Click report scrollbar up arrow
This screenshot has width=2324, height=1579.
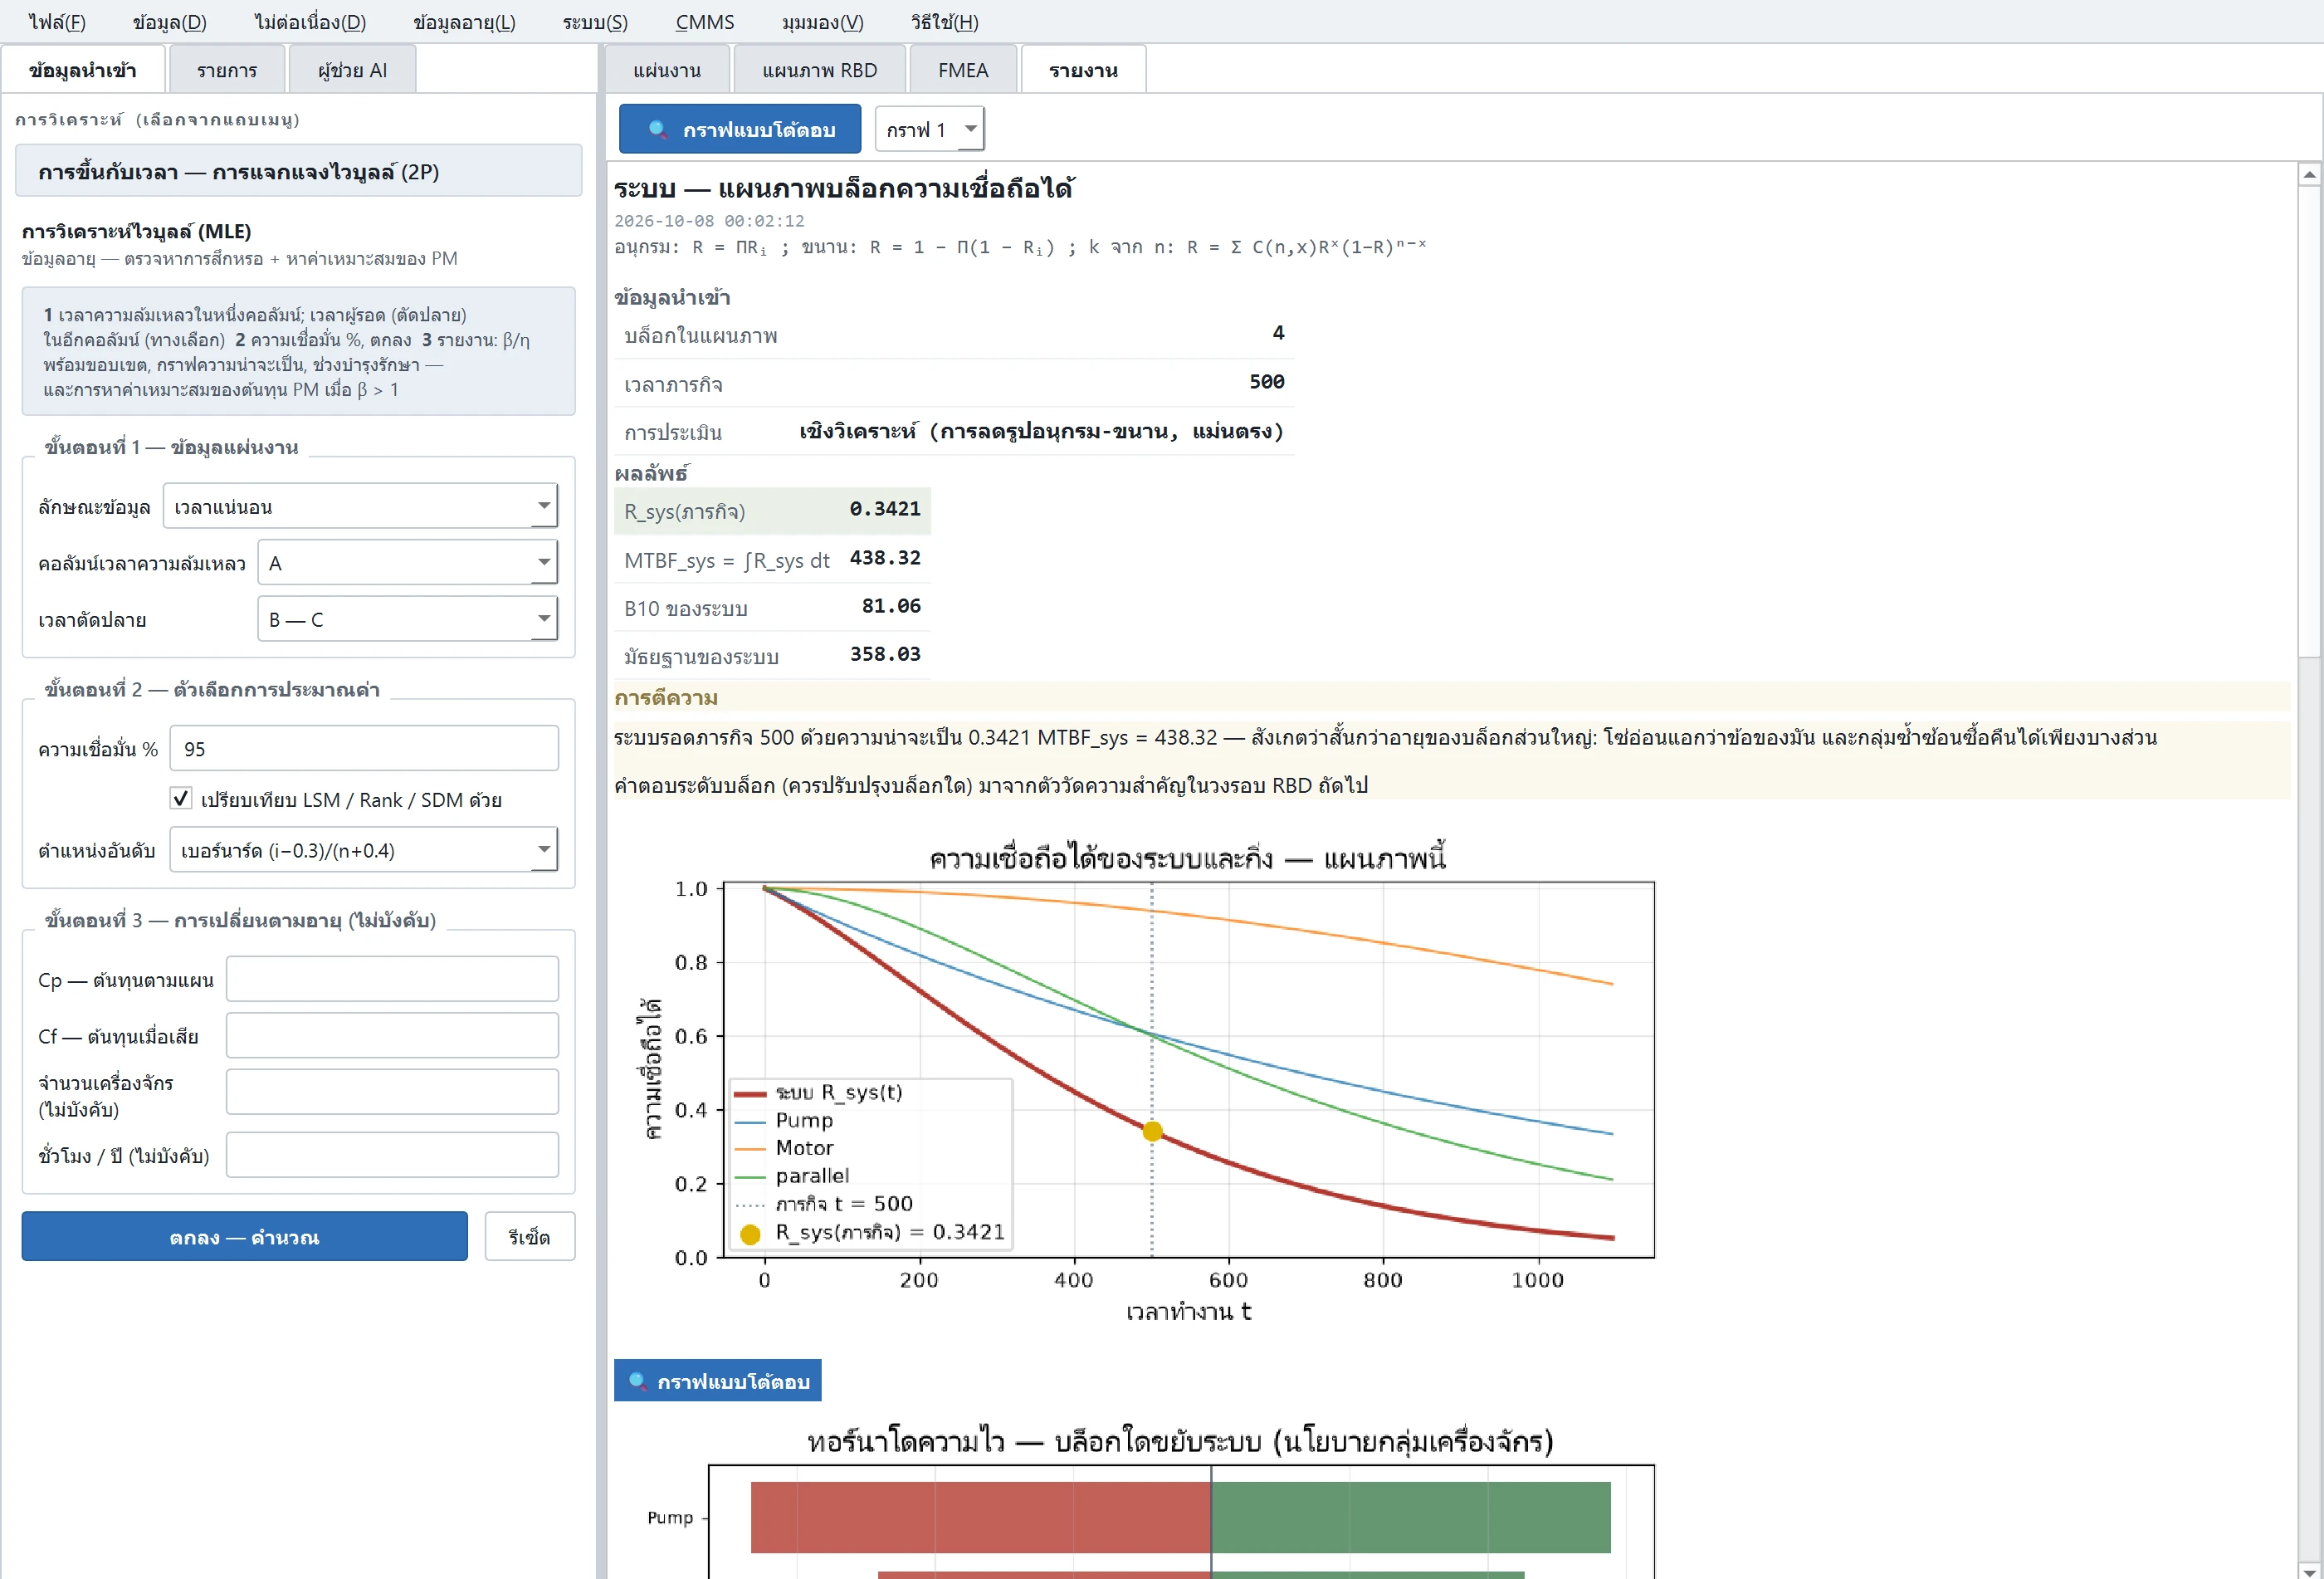click(2309, 175)
